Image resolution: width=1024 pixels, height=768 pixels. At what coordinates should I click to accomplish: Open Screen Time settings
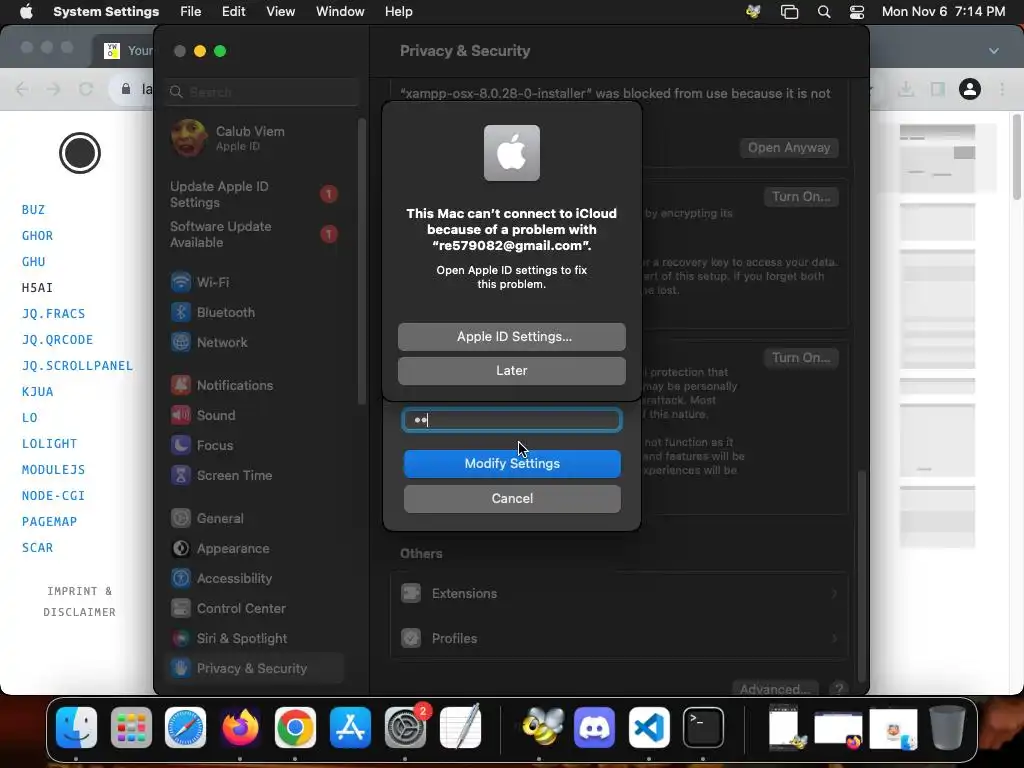234,475
